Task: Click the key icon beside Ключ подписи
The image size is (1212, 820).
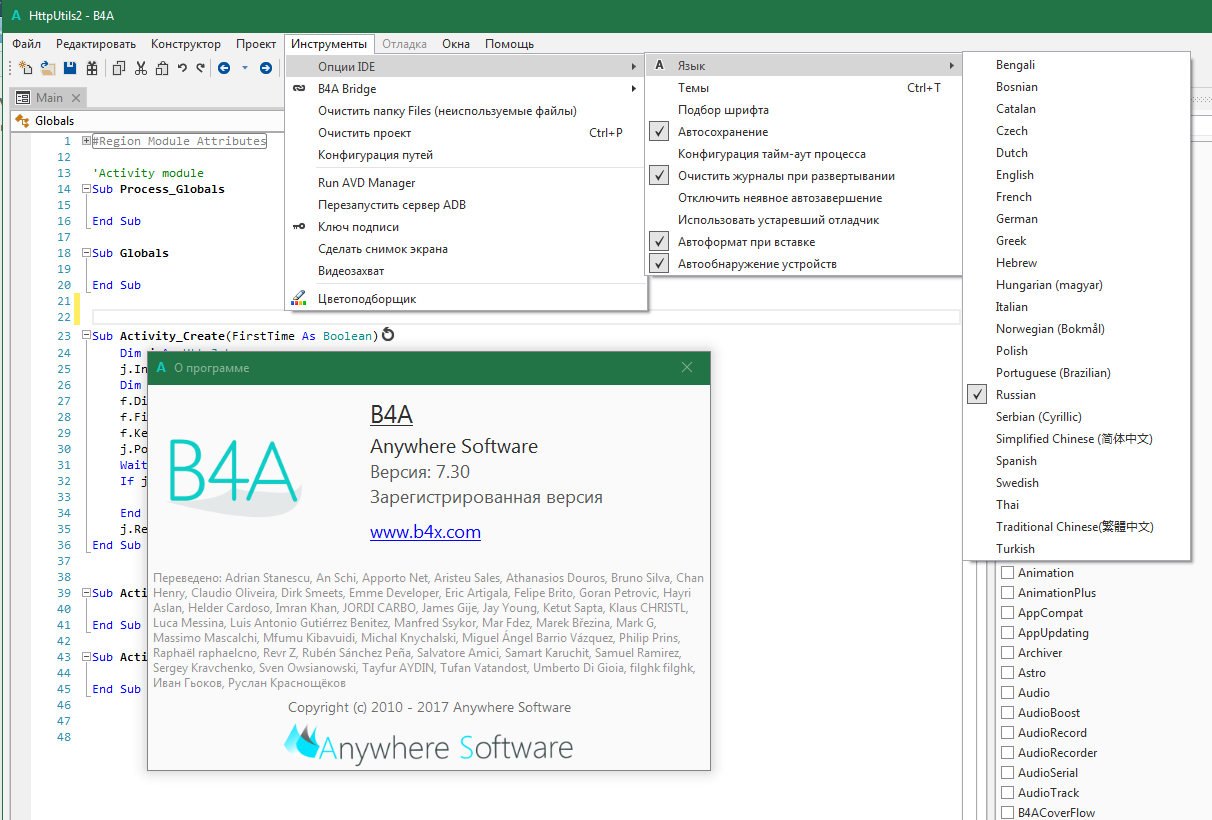Action: [299, 227]
